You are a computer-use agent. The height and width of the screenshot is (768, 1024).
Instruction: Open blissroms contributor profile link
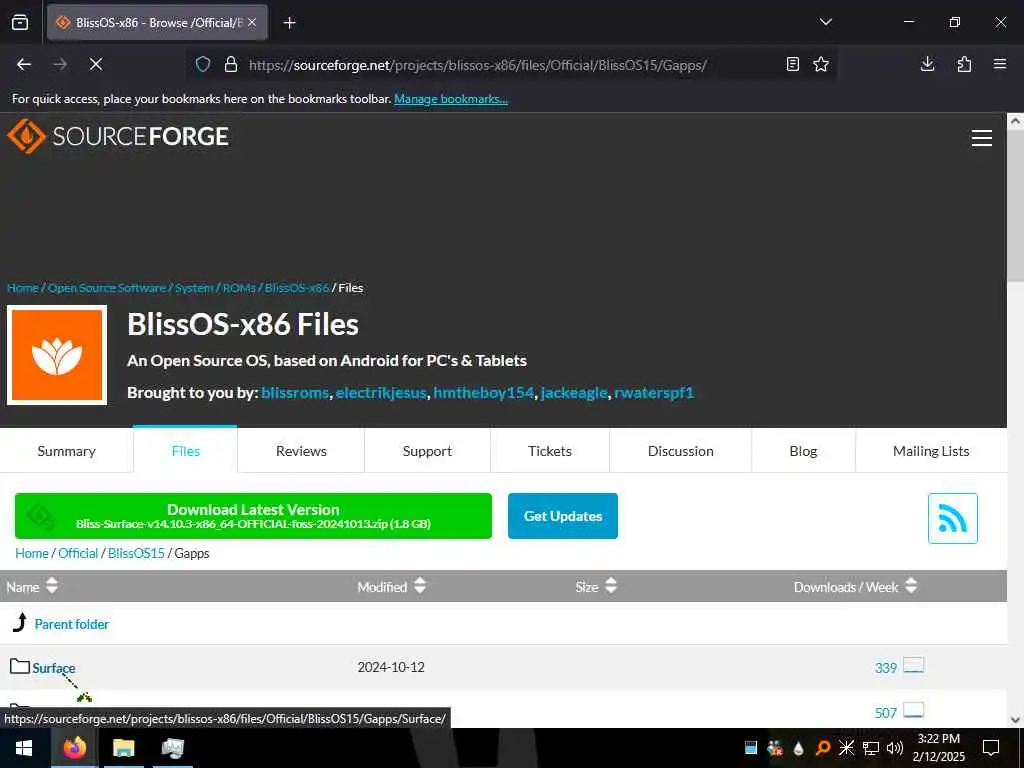click(295, 392)
